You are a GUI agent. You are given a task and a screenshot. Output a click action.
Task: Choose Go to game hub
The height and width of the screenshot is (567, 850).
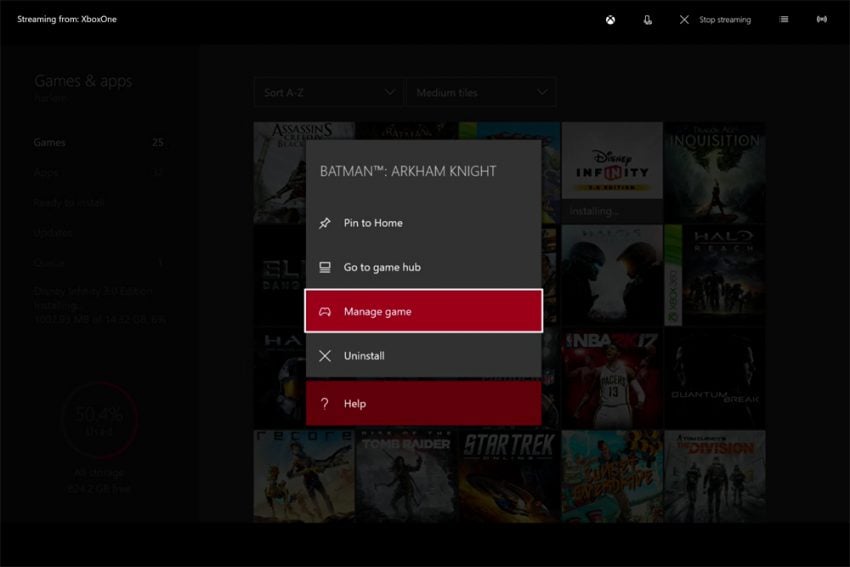point(423,267)
